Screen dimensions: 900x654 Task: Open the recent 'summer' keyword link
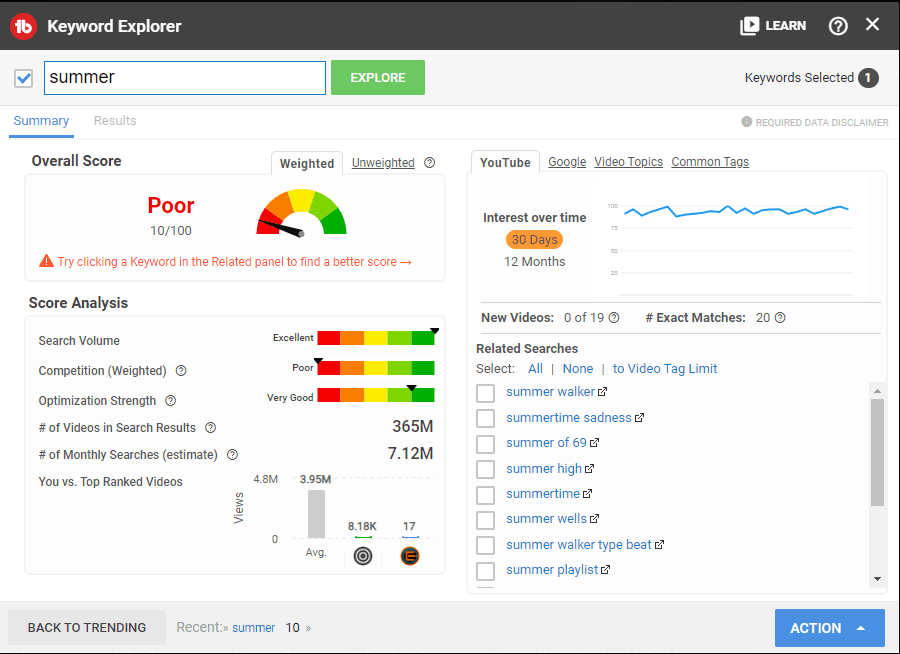pyautogui.click(x=253, y=628)
